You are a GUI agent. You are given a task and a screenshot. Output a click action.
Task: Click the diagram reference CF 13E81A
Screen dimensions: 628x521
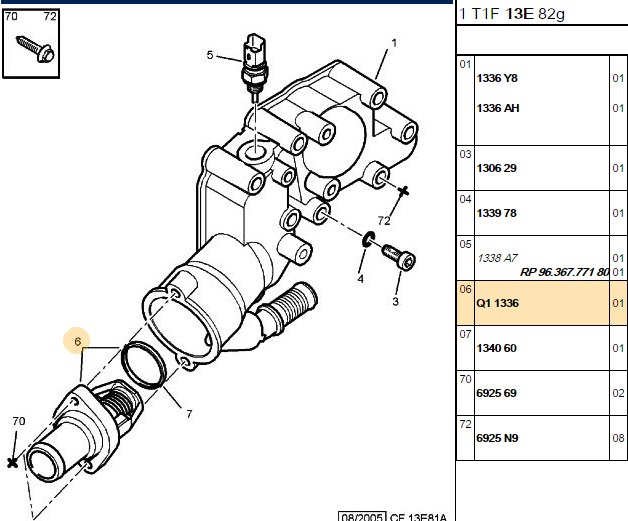[x=418, y=517]
